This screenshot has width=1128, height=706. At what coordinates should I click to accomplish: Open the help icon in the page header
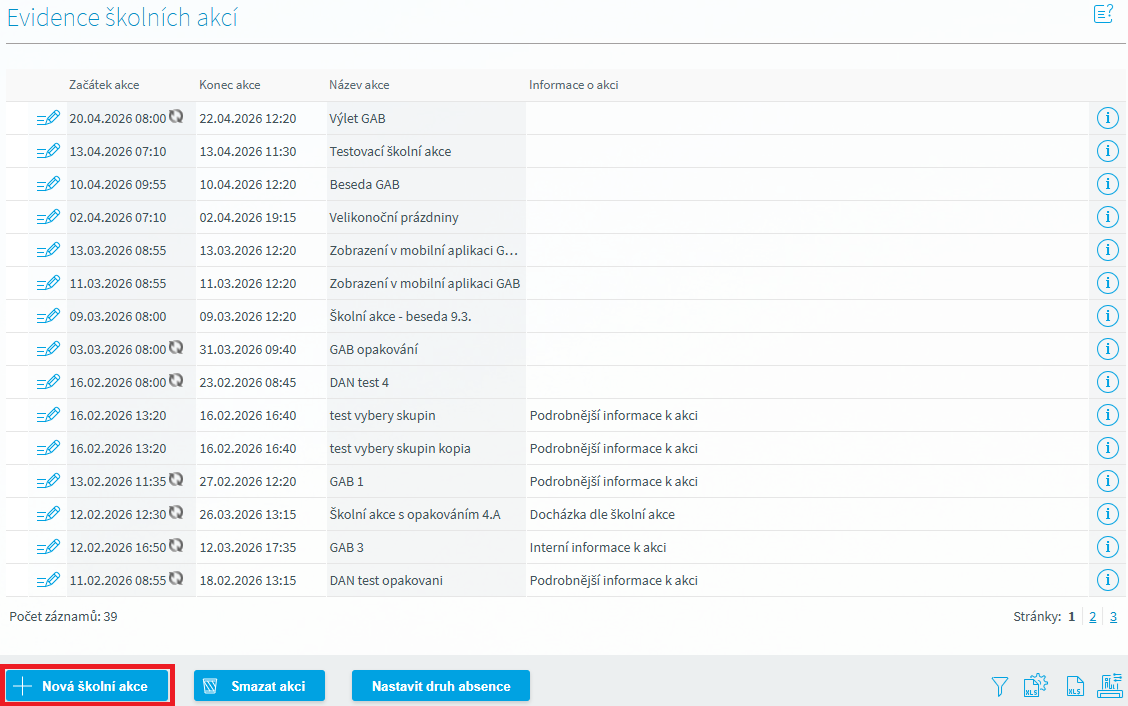[1103, 15]
